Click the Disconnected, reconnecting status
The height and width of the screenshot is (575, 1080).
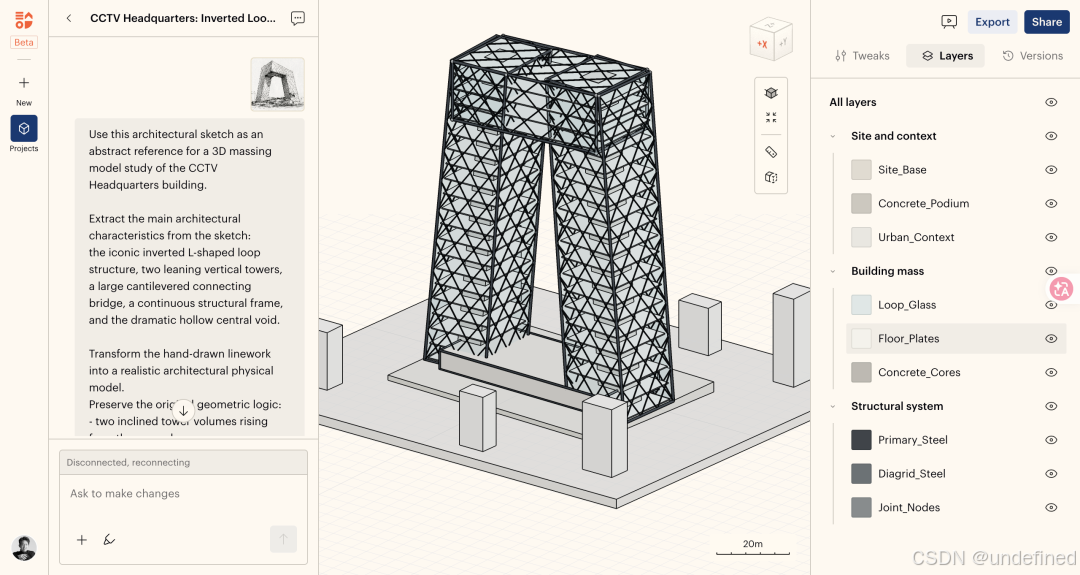128,463
